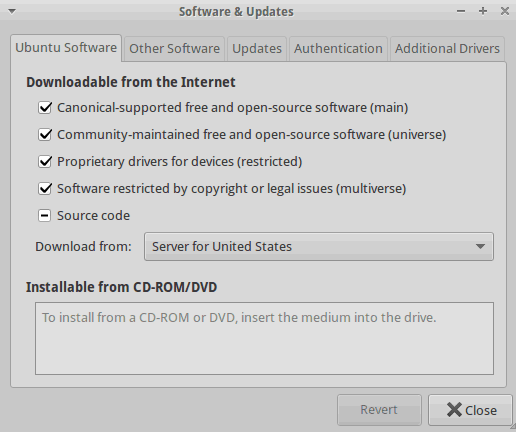Click the Revert button

click(x=379, y=410)
